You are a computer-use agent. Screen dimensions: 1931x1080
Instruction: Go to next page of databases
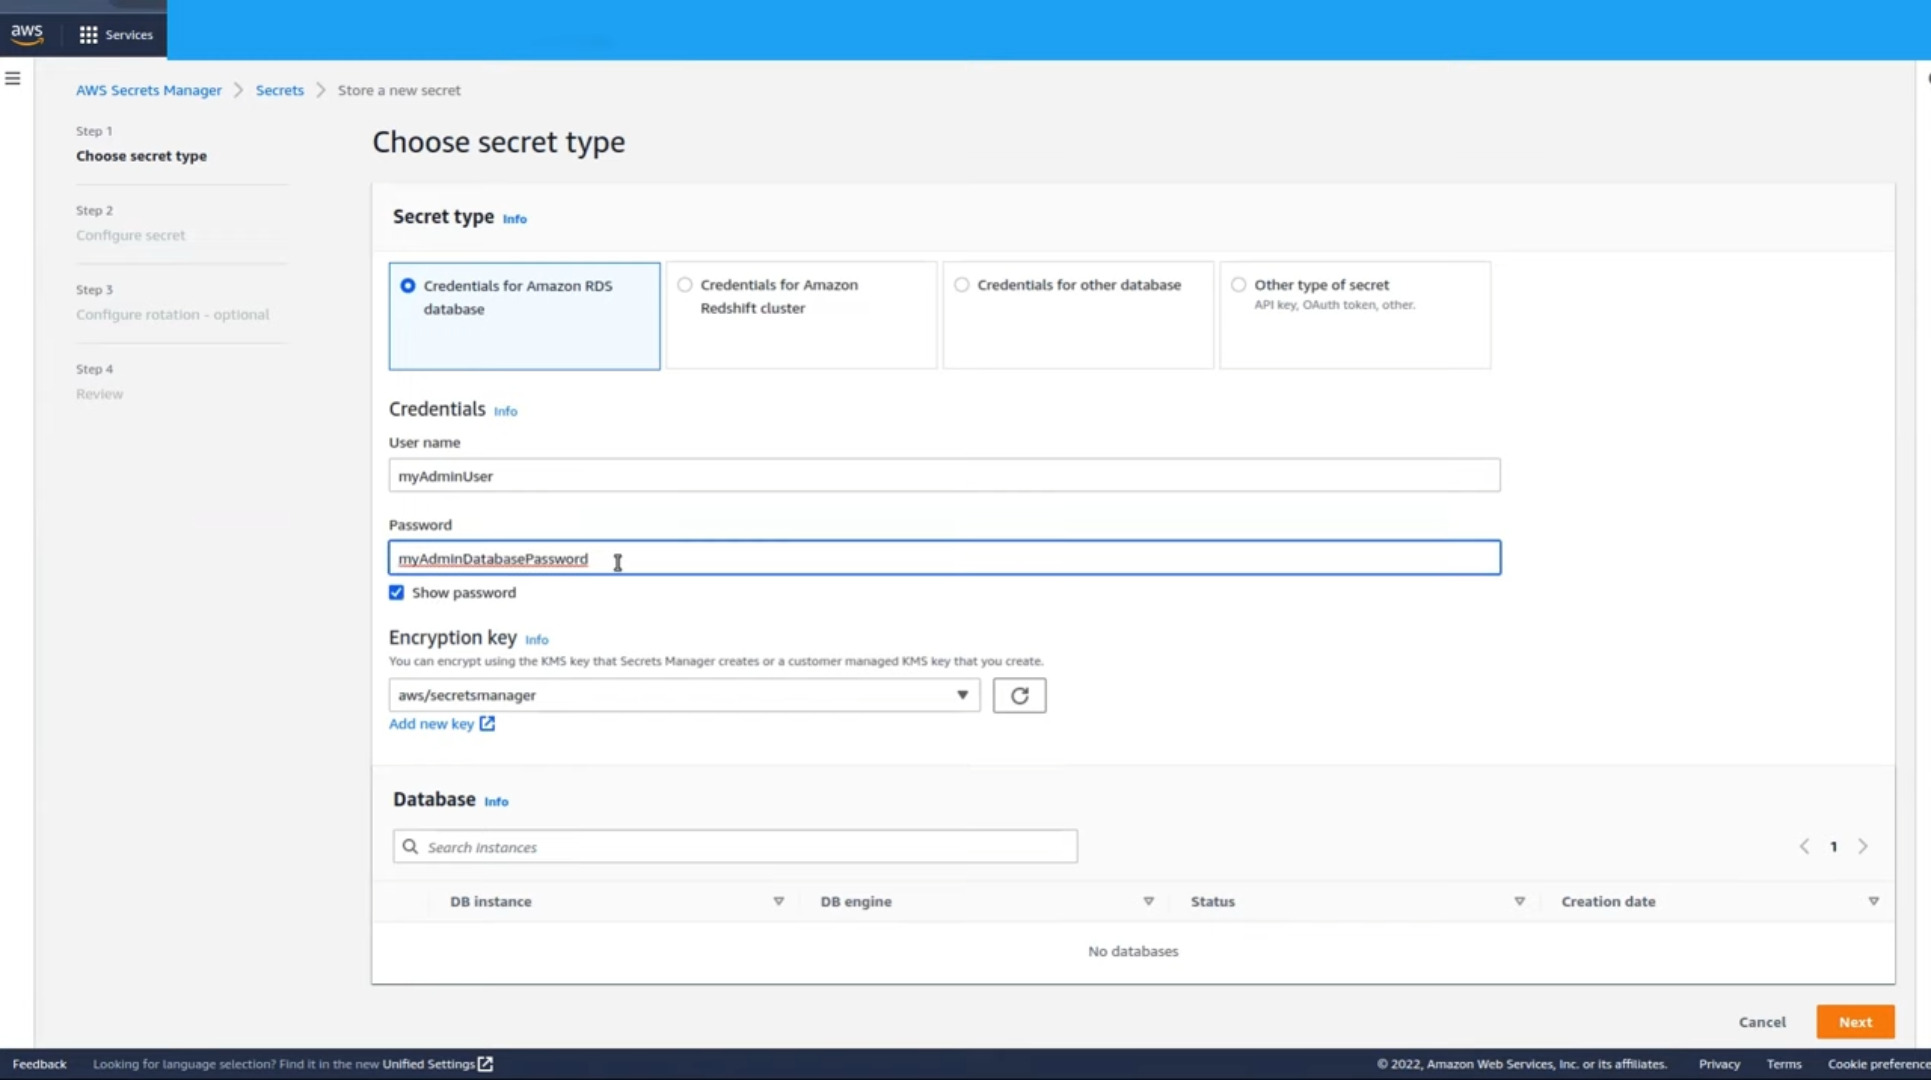tap(1862, 847)
